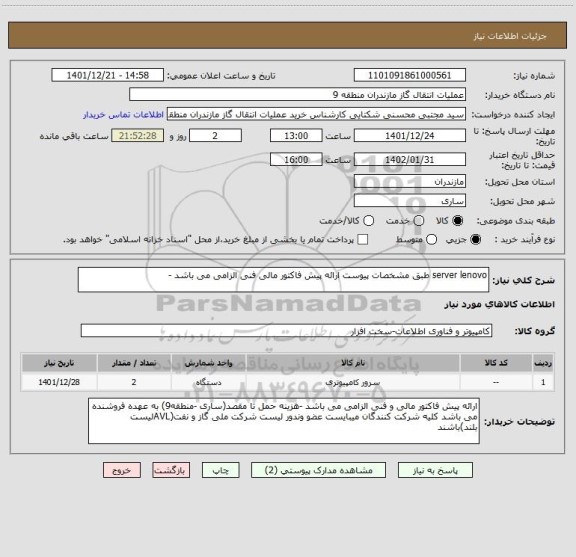Select the کالا/خدمت radio button
576x557 pixels.
coord(368,221)
